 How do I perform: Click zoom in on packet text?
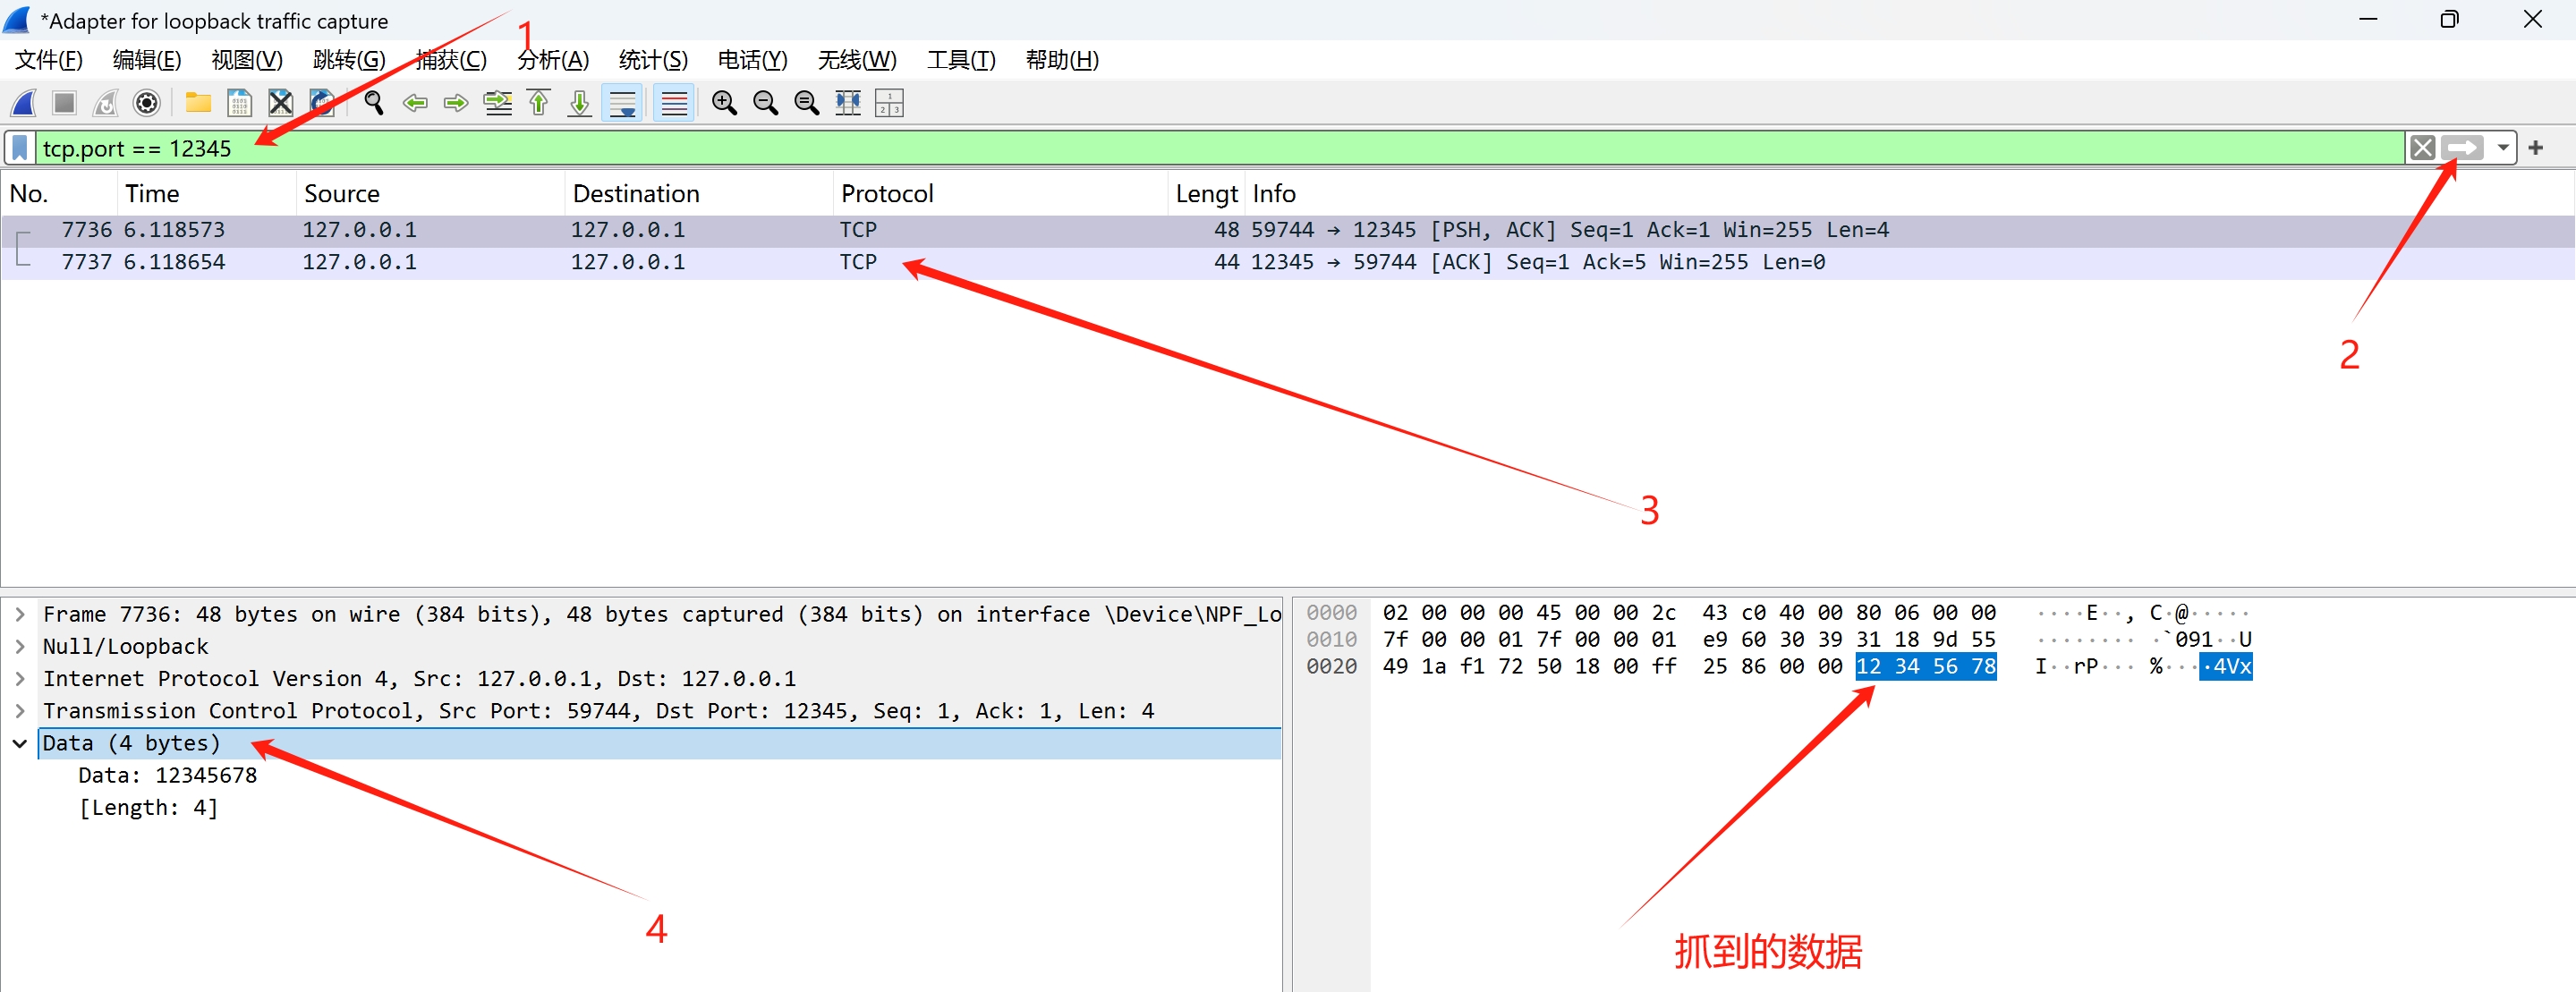coord(724,103)
